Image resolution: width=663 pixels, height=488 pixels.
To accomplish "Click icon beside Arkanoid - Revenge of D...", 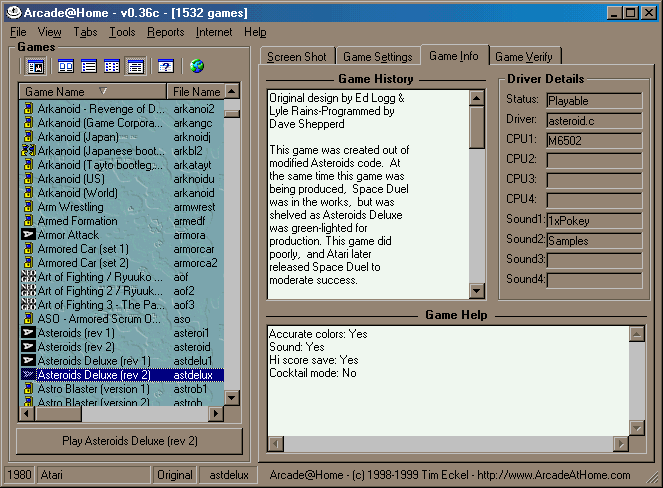I will click(x=28, y=109).
